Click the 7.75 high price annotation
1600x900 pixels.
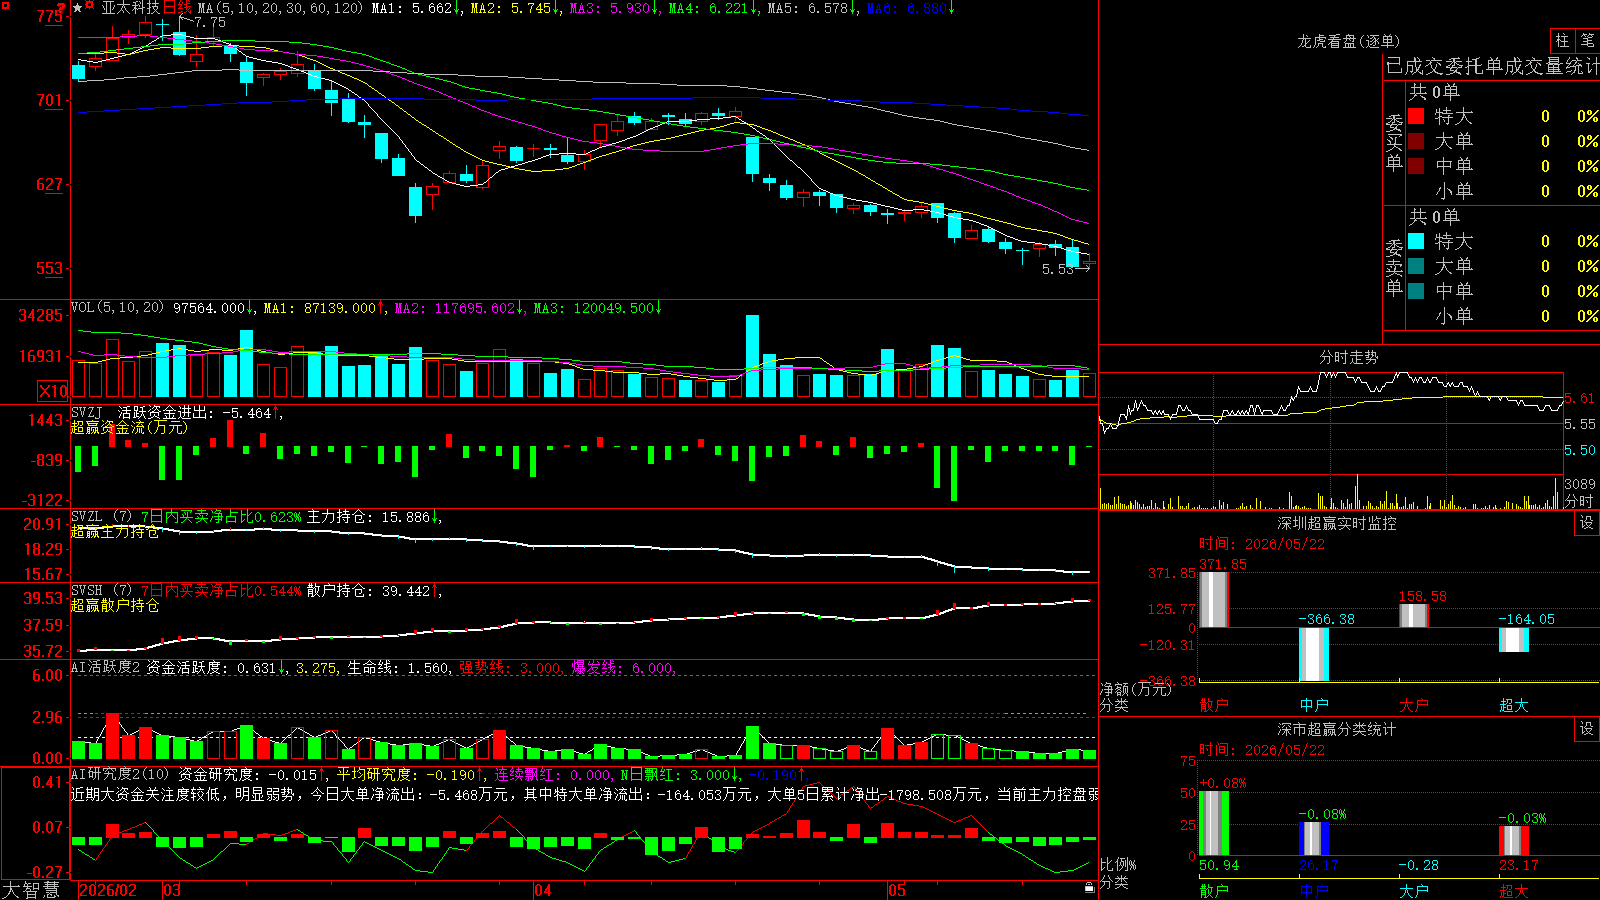click(210, 22)
